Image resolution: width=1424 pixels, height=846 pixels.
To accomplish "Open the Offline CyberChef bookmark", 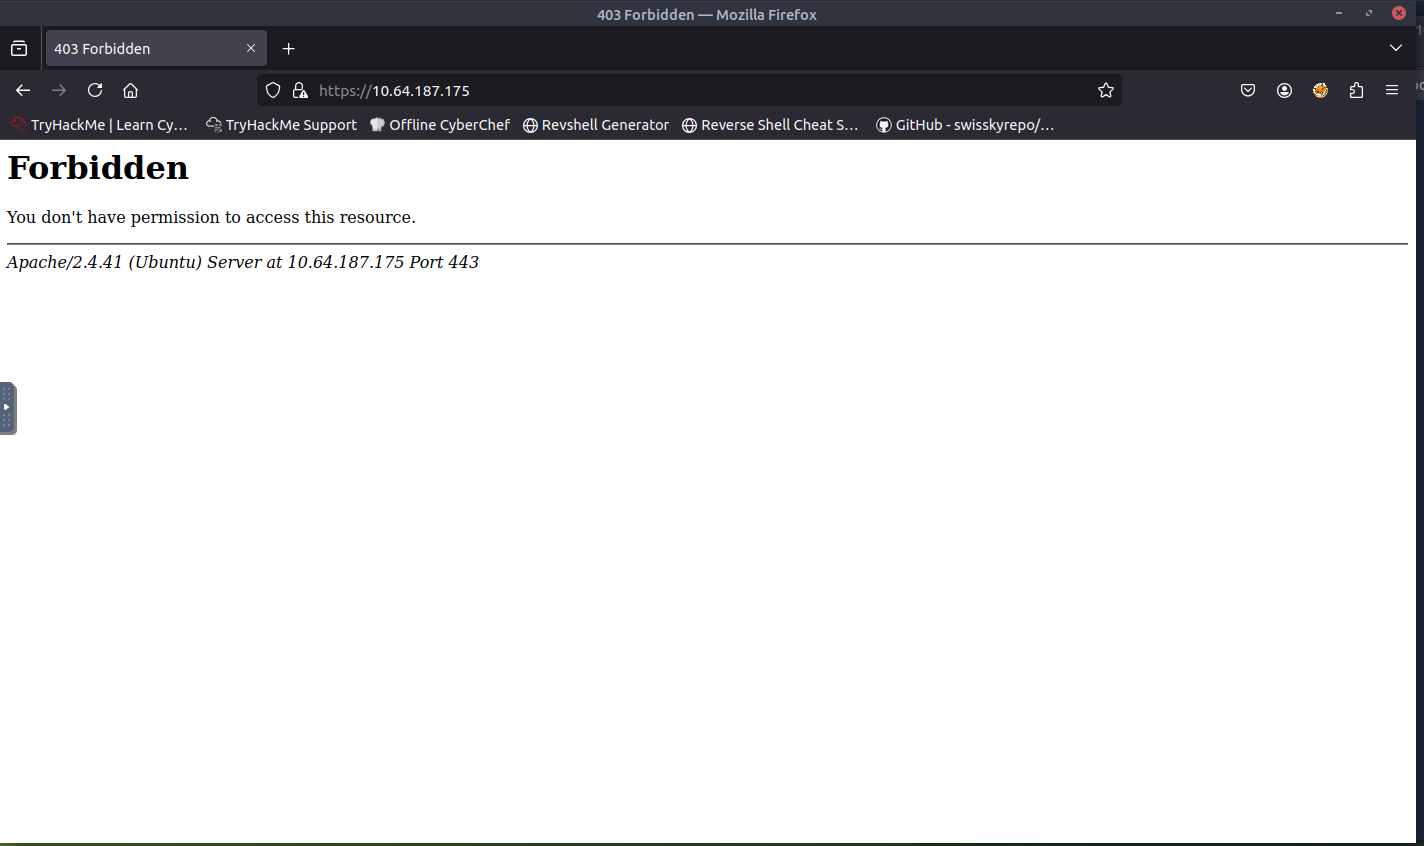I will pos(440,125).
